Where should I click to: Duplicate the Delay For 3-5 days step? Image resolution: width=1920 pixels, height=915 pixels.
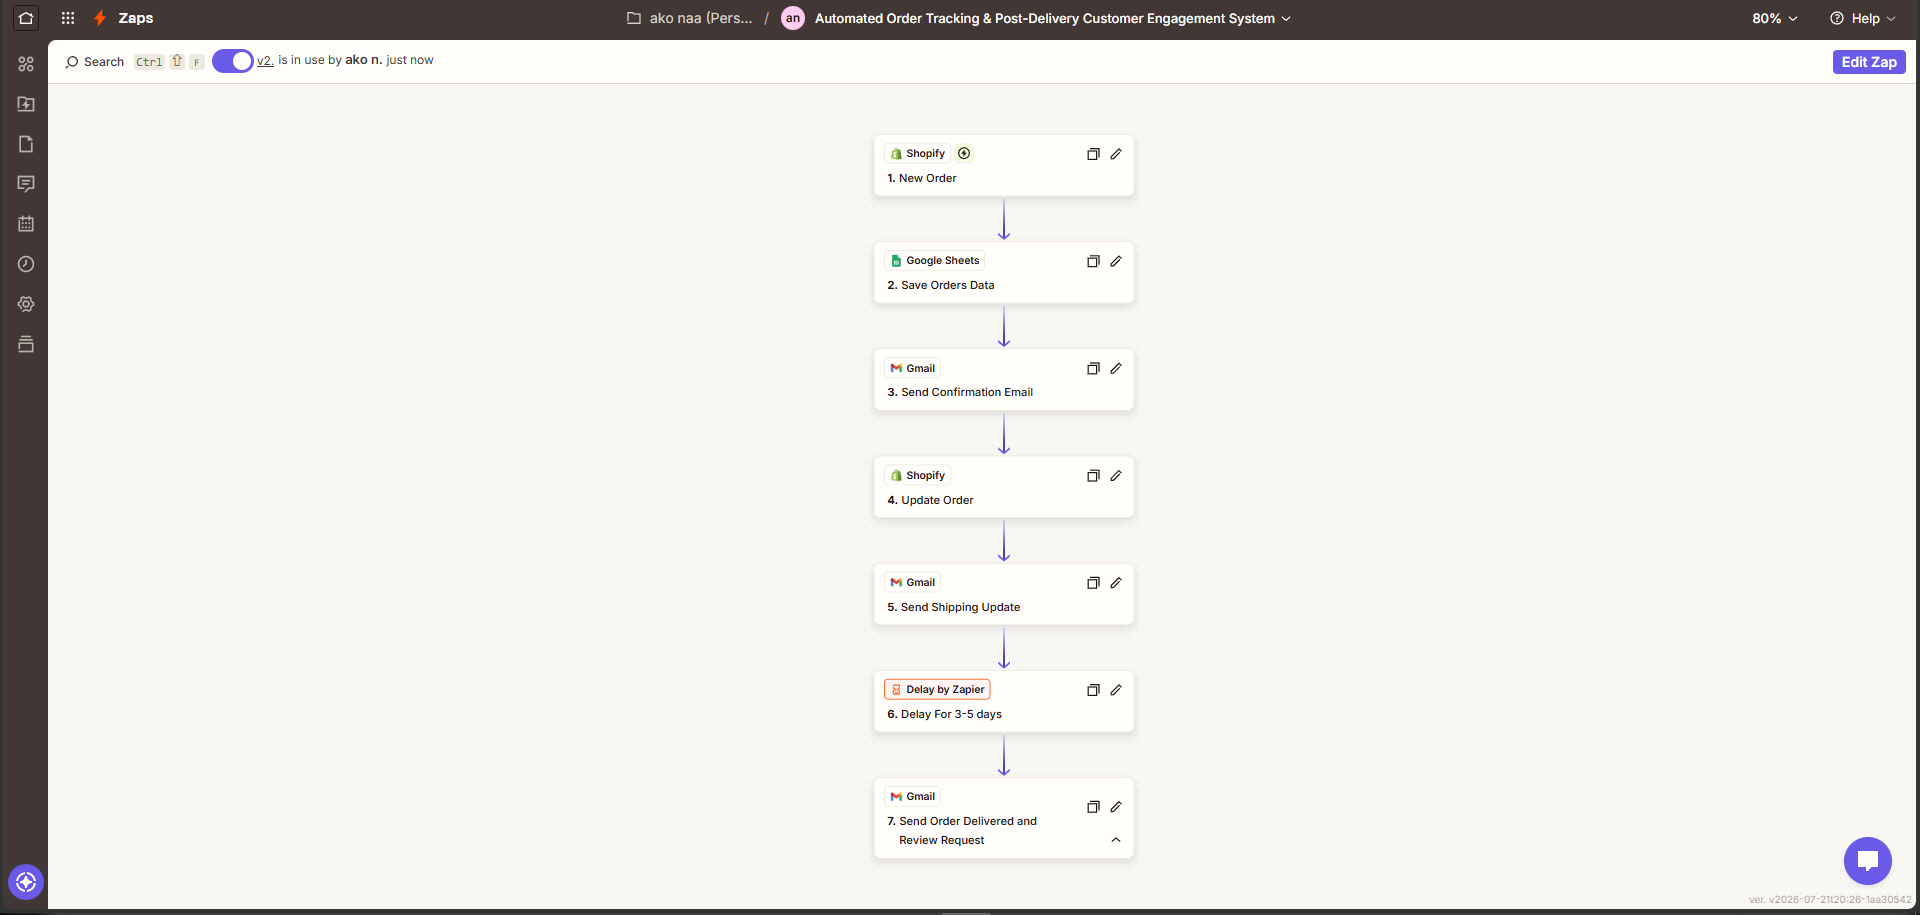[1093, 690]
